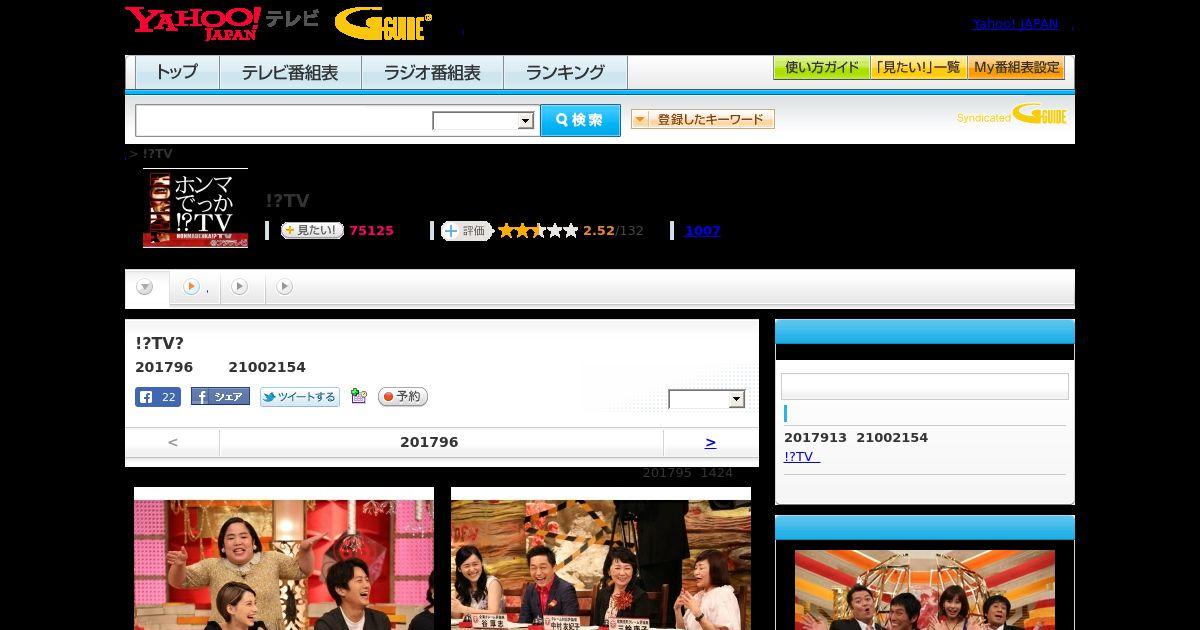This screenshot has height=630, width=1200.
Task: Open the dropdown beside the search field
Action: tap(483, 121)
